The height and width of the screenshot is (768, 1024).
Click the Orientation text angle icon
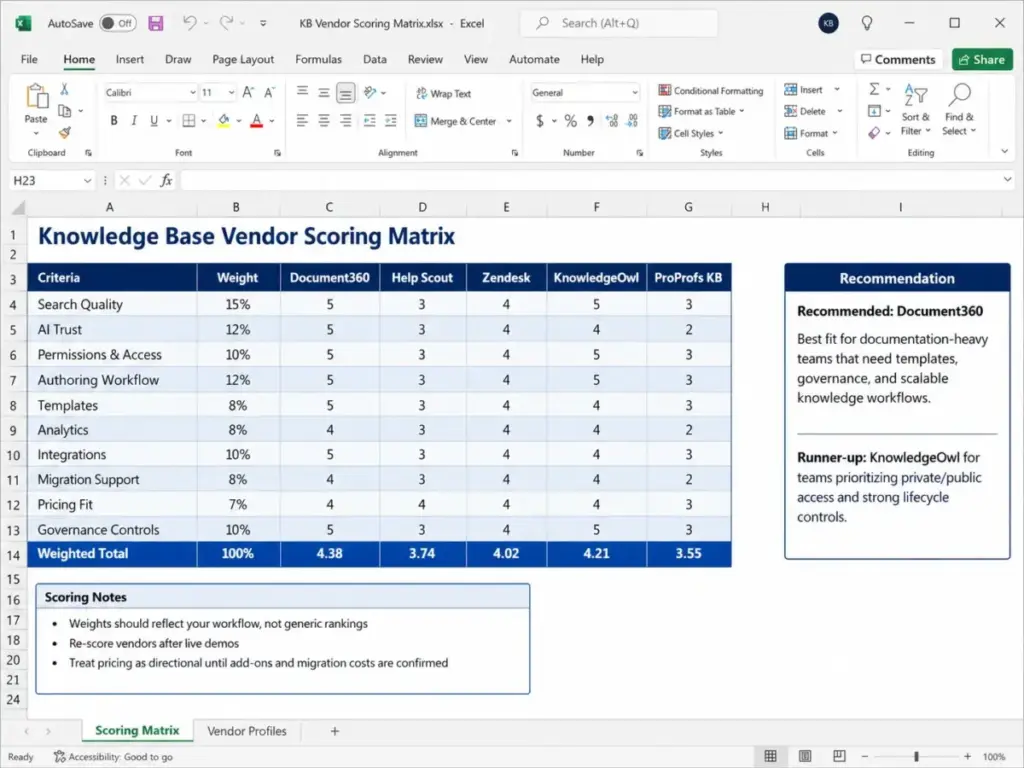(370, 93)
